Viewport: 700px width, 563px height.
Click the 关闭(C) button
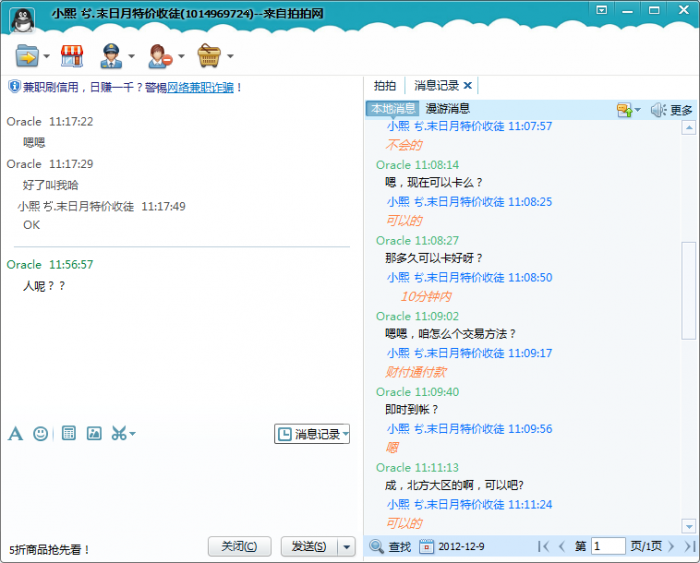pos(239,546)
